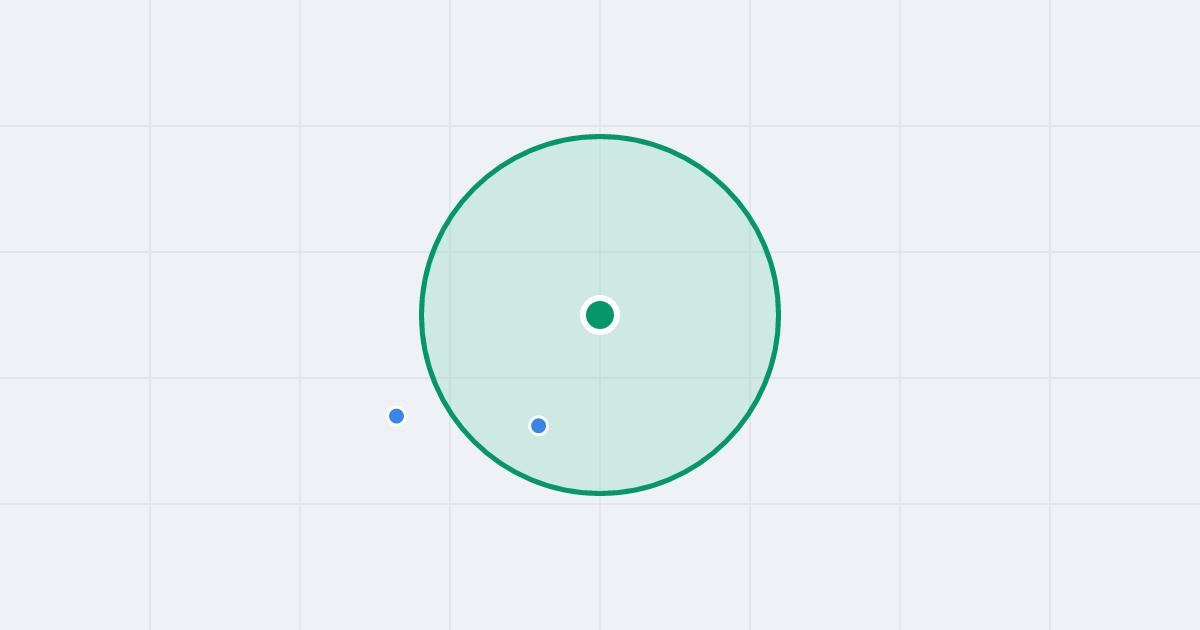Click the blue dot inside the green circle
This screenshot has height=630, width=1200.
point(538,426)
